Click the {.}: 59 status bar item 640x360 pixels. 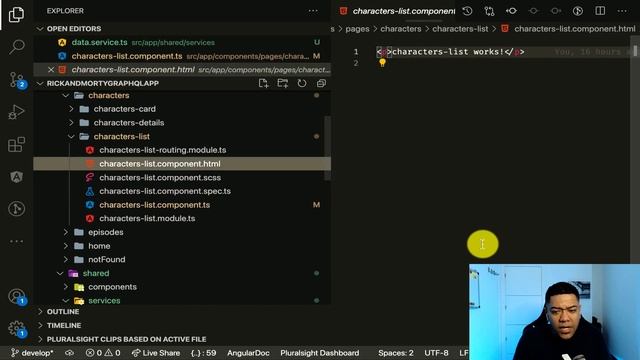click(203, 353)
